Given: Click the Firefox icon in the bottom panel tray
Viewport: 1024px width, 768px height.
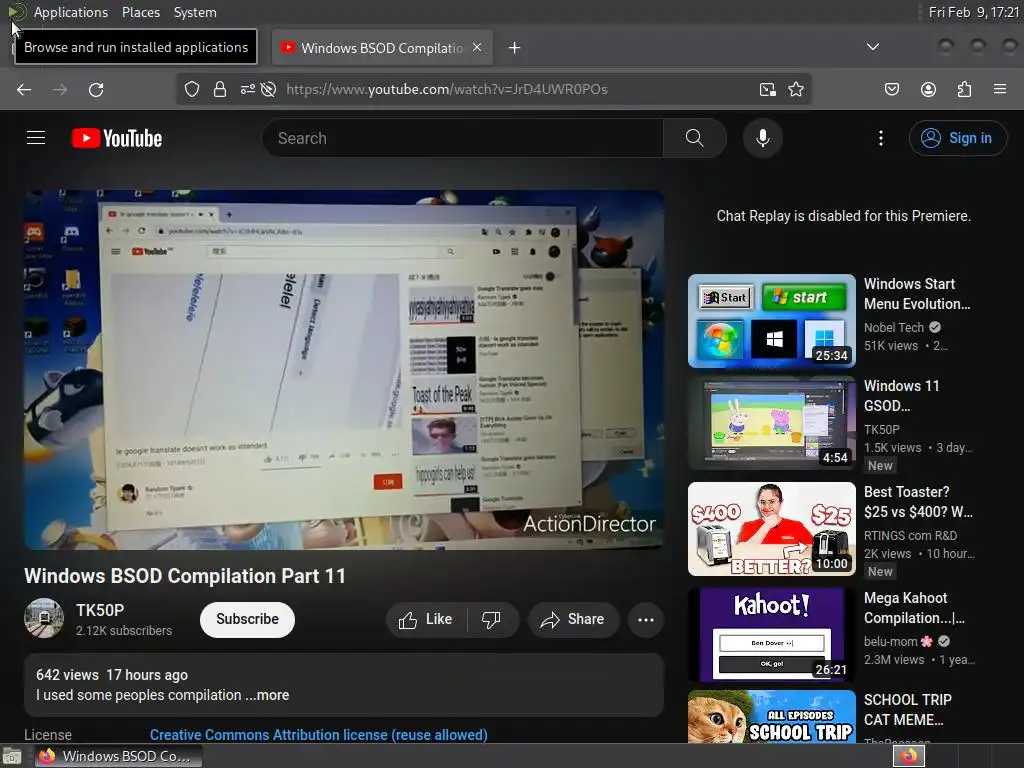Looking at the screenshot, I should pyautogui.click(x=909, y=756).
